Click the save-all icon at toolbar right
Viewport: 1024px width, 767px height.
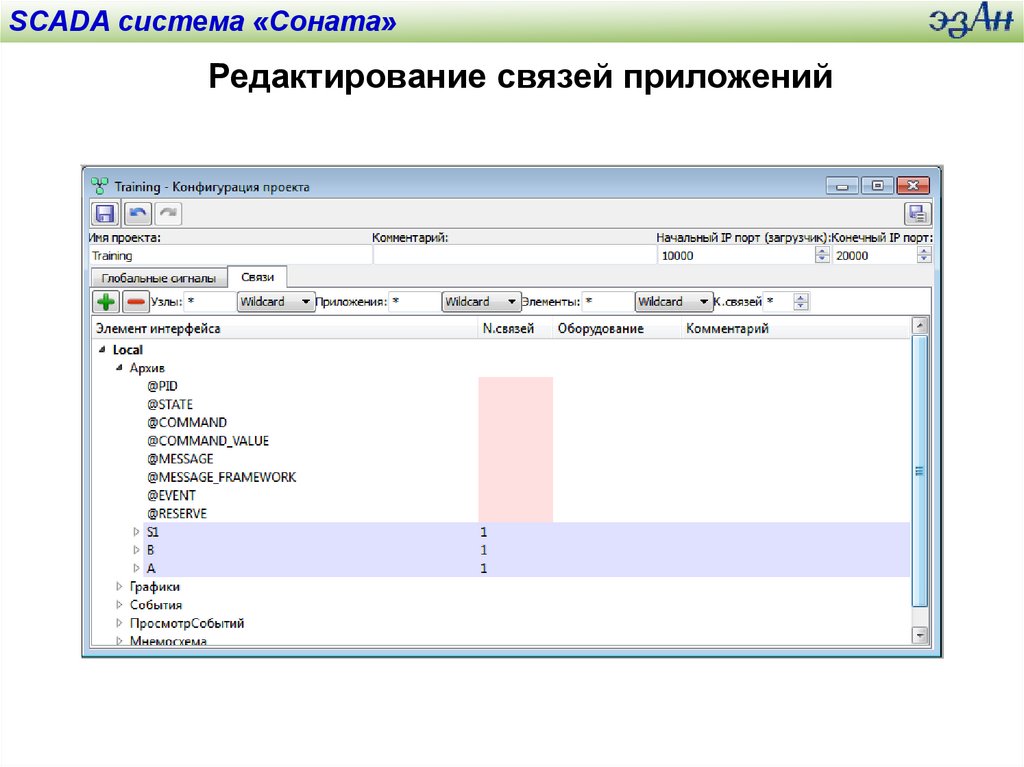(x=917, y=213)
